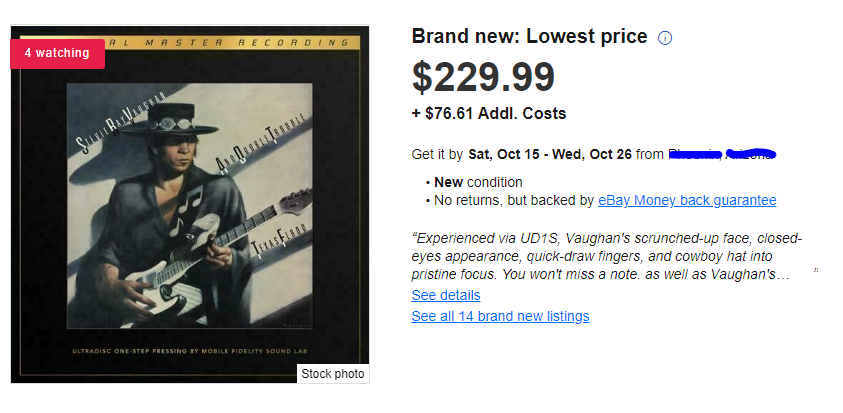
Task: Click the $76.61 Addl. Costs text
Action: (x=489, y=114)
